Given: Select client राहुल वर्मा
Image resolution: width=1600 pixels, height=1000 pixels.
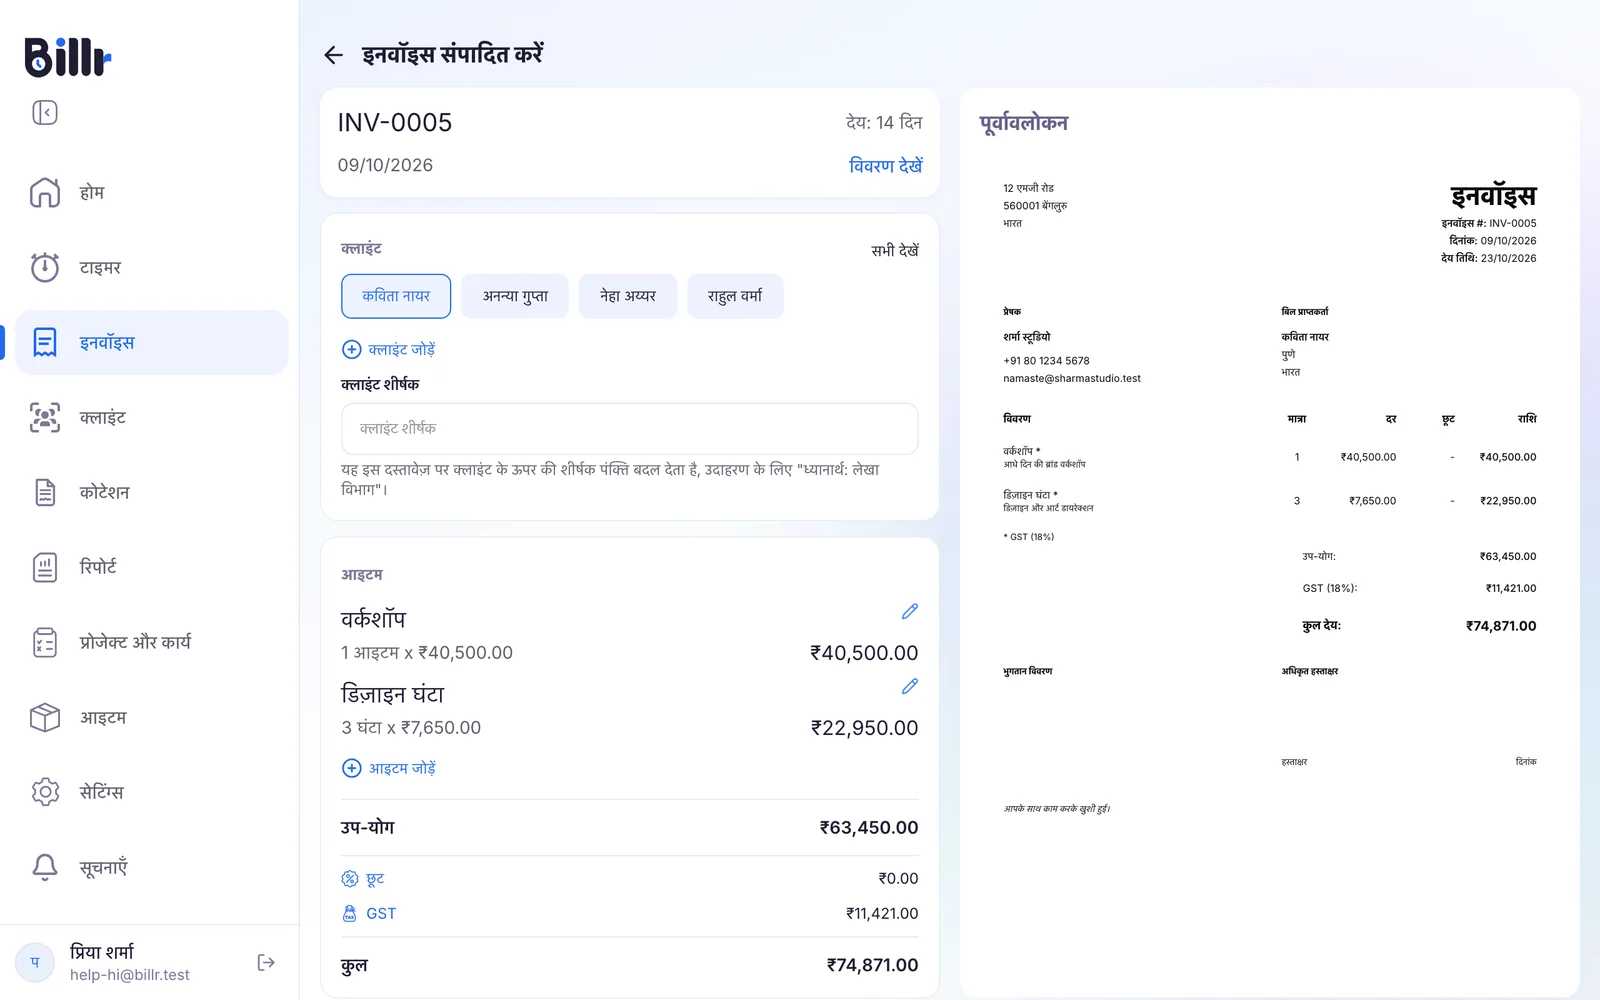Looking at the screenshot, I should (735, 296).
